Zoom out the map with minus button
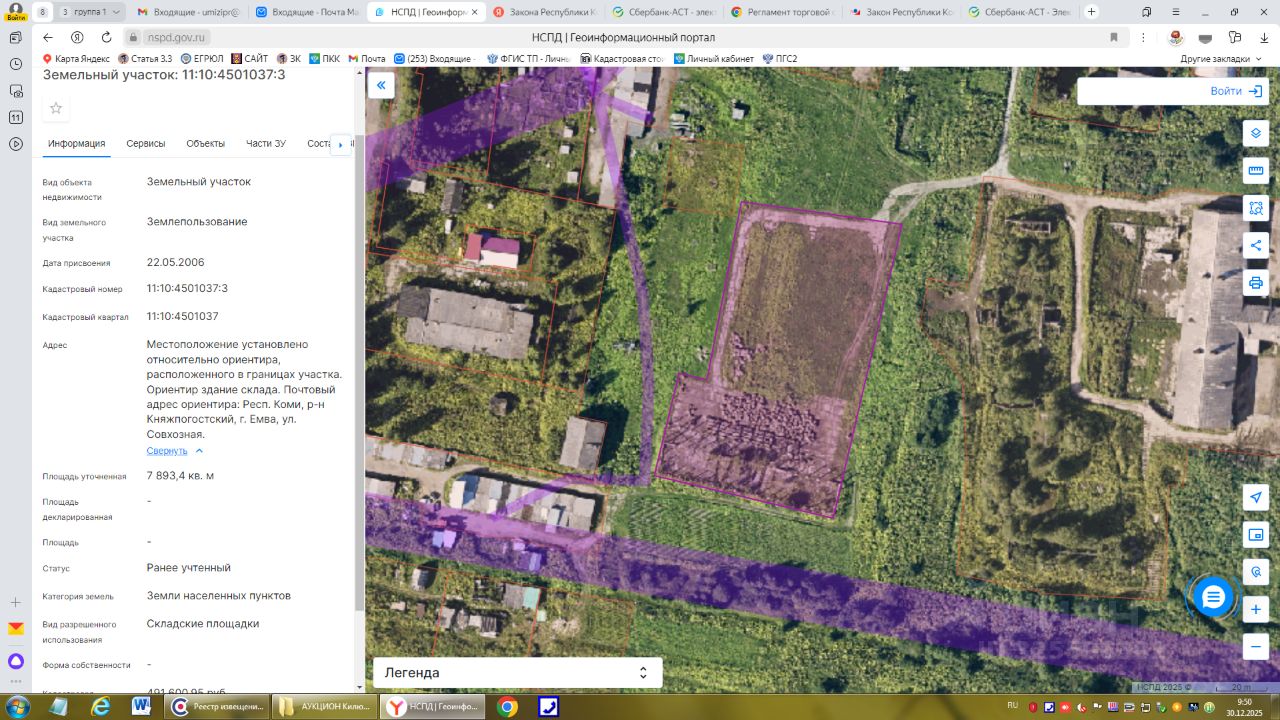The height and width of the screenshot is (720, 1280). 1256,646
